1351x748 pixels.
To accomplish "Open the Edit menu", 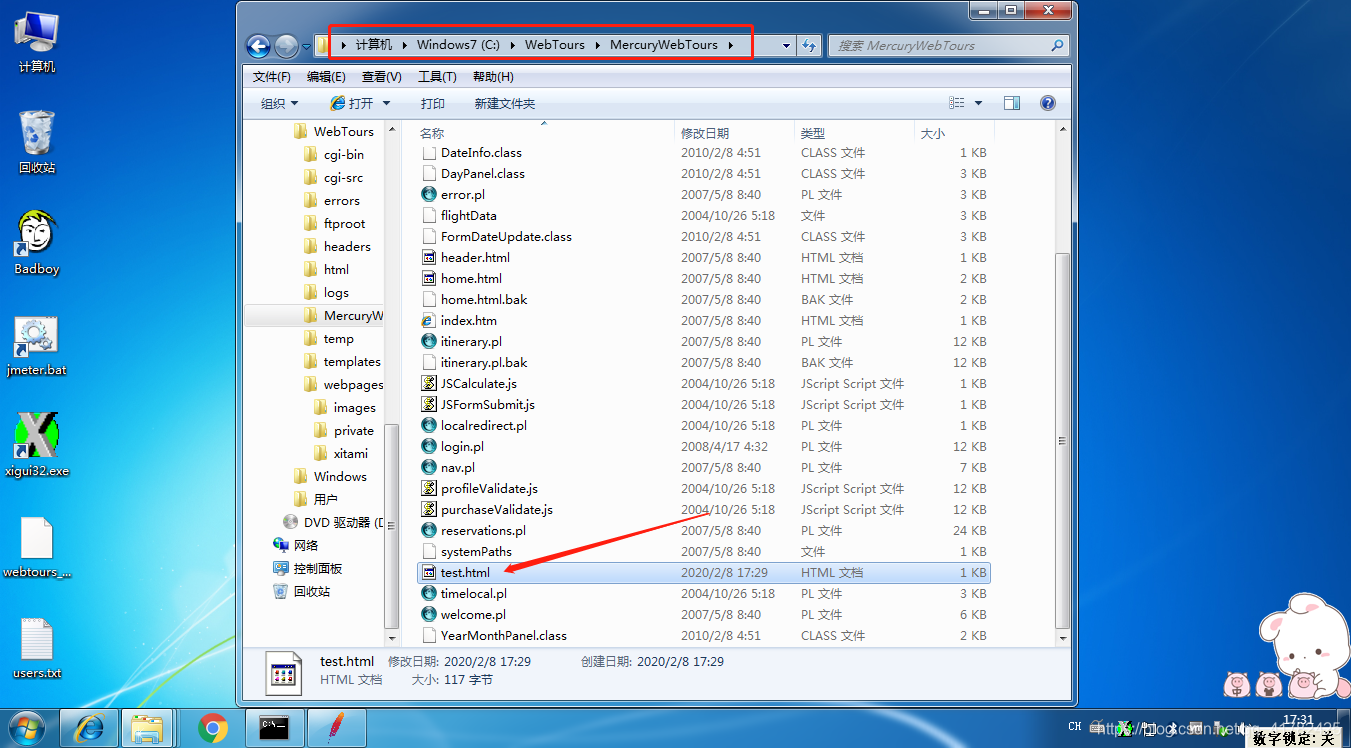I will 326,77.
